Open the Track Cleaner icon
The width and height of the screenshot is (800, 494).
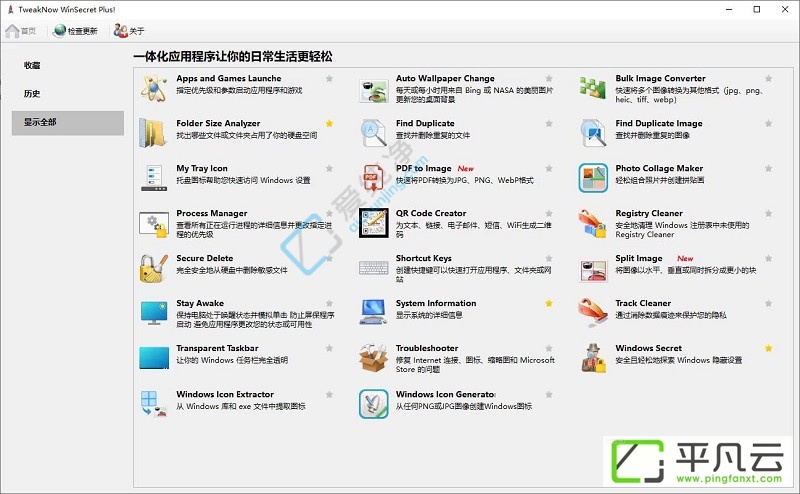click(x=593, y=312)
